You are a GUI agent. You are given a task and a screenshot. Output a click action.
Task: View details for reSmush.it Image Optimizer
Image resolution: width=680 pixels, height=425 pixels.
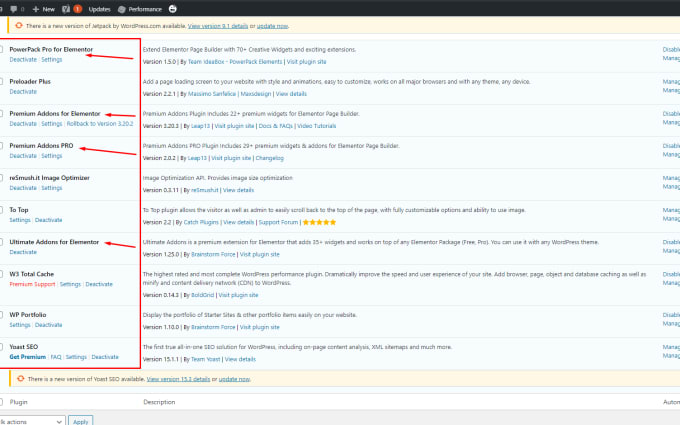239,190
